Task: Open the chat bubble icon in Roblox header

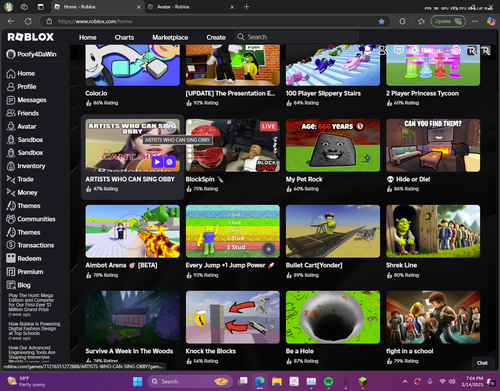Action: click(x=398, y=50)
